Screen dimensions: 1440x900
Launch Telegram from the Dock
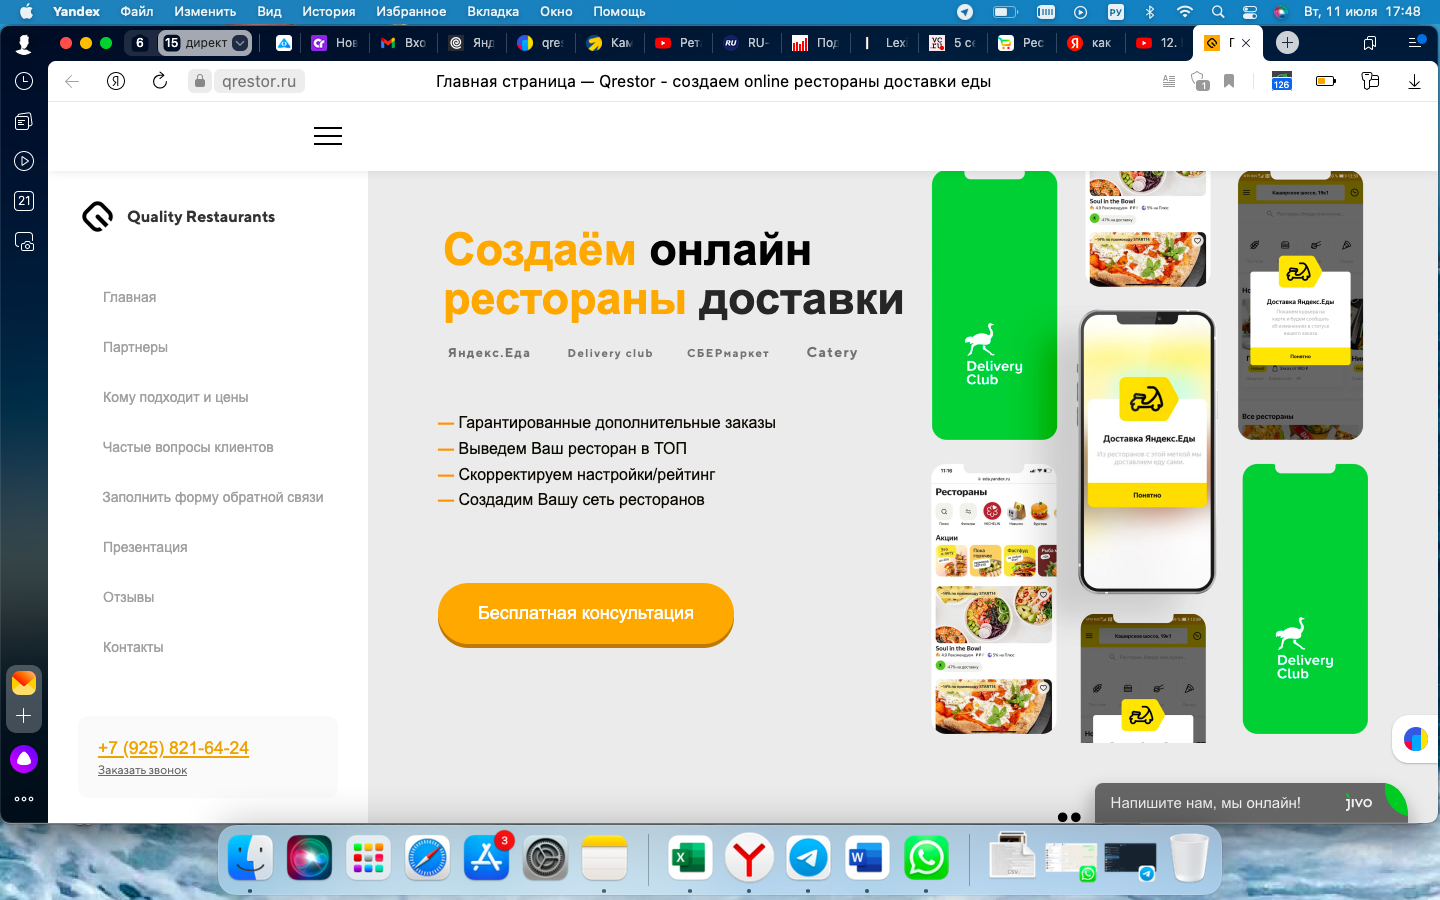808,858
